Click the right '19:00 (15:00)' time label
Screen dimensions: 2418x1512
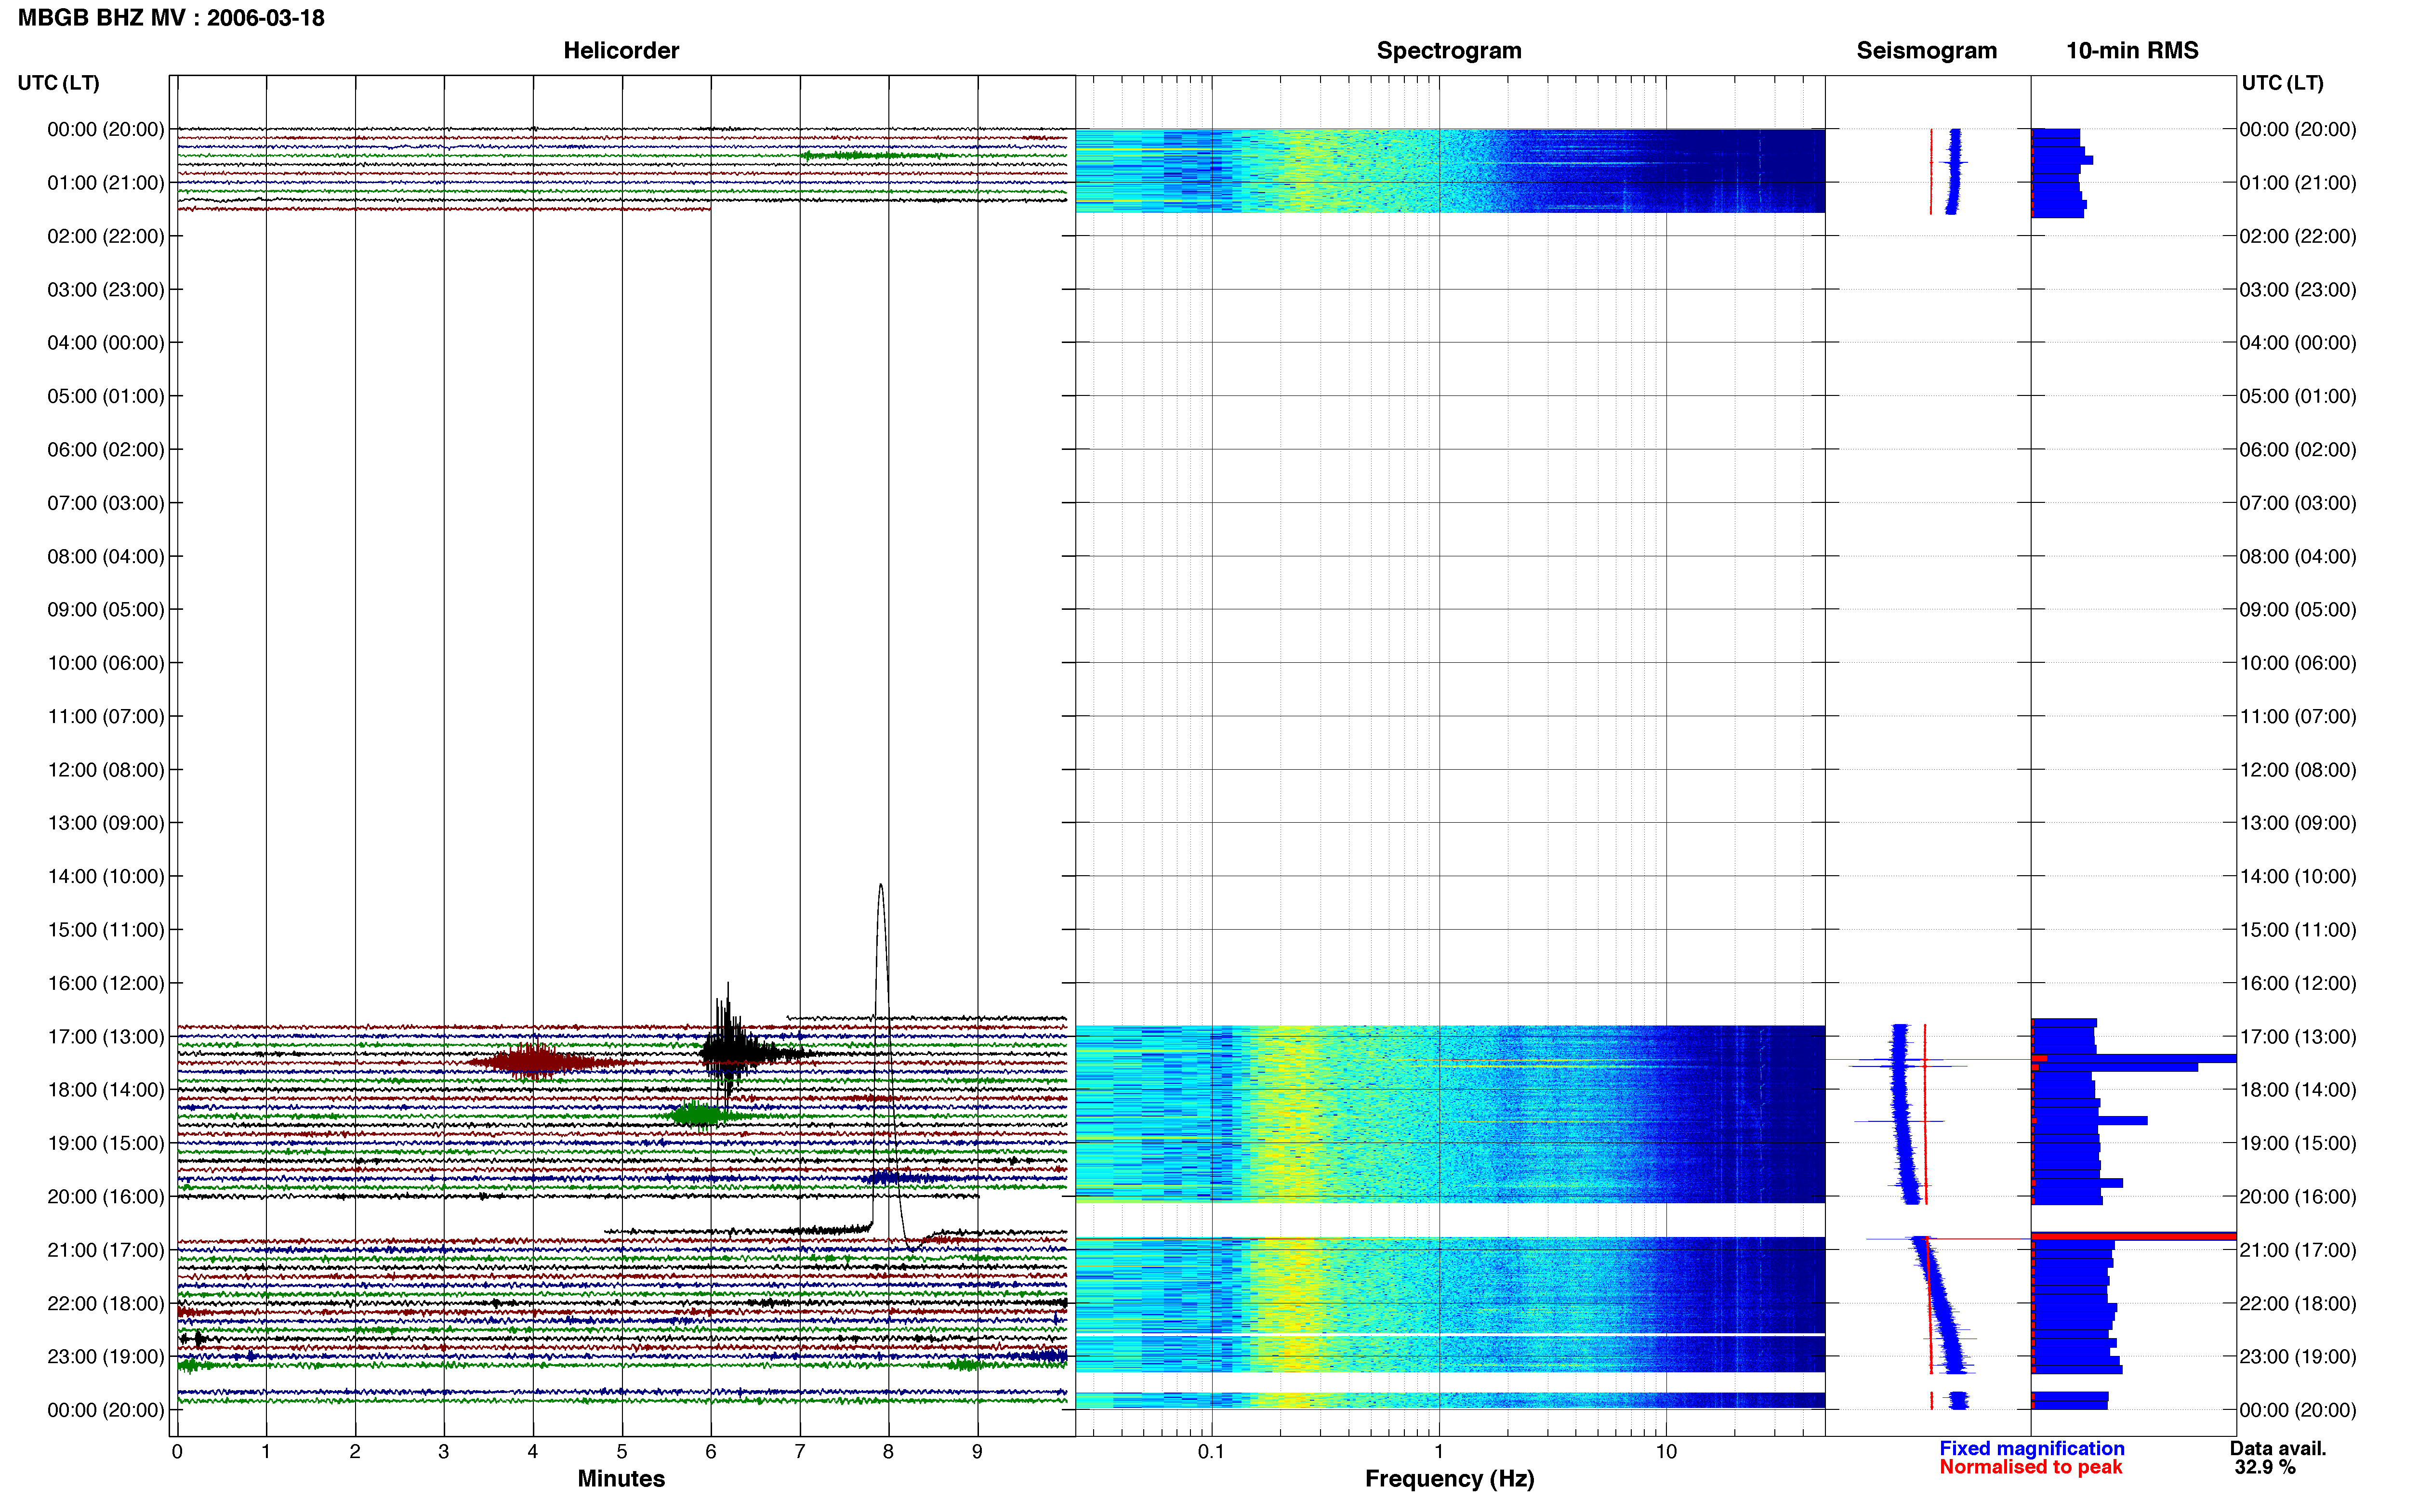2298,1143
